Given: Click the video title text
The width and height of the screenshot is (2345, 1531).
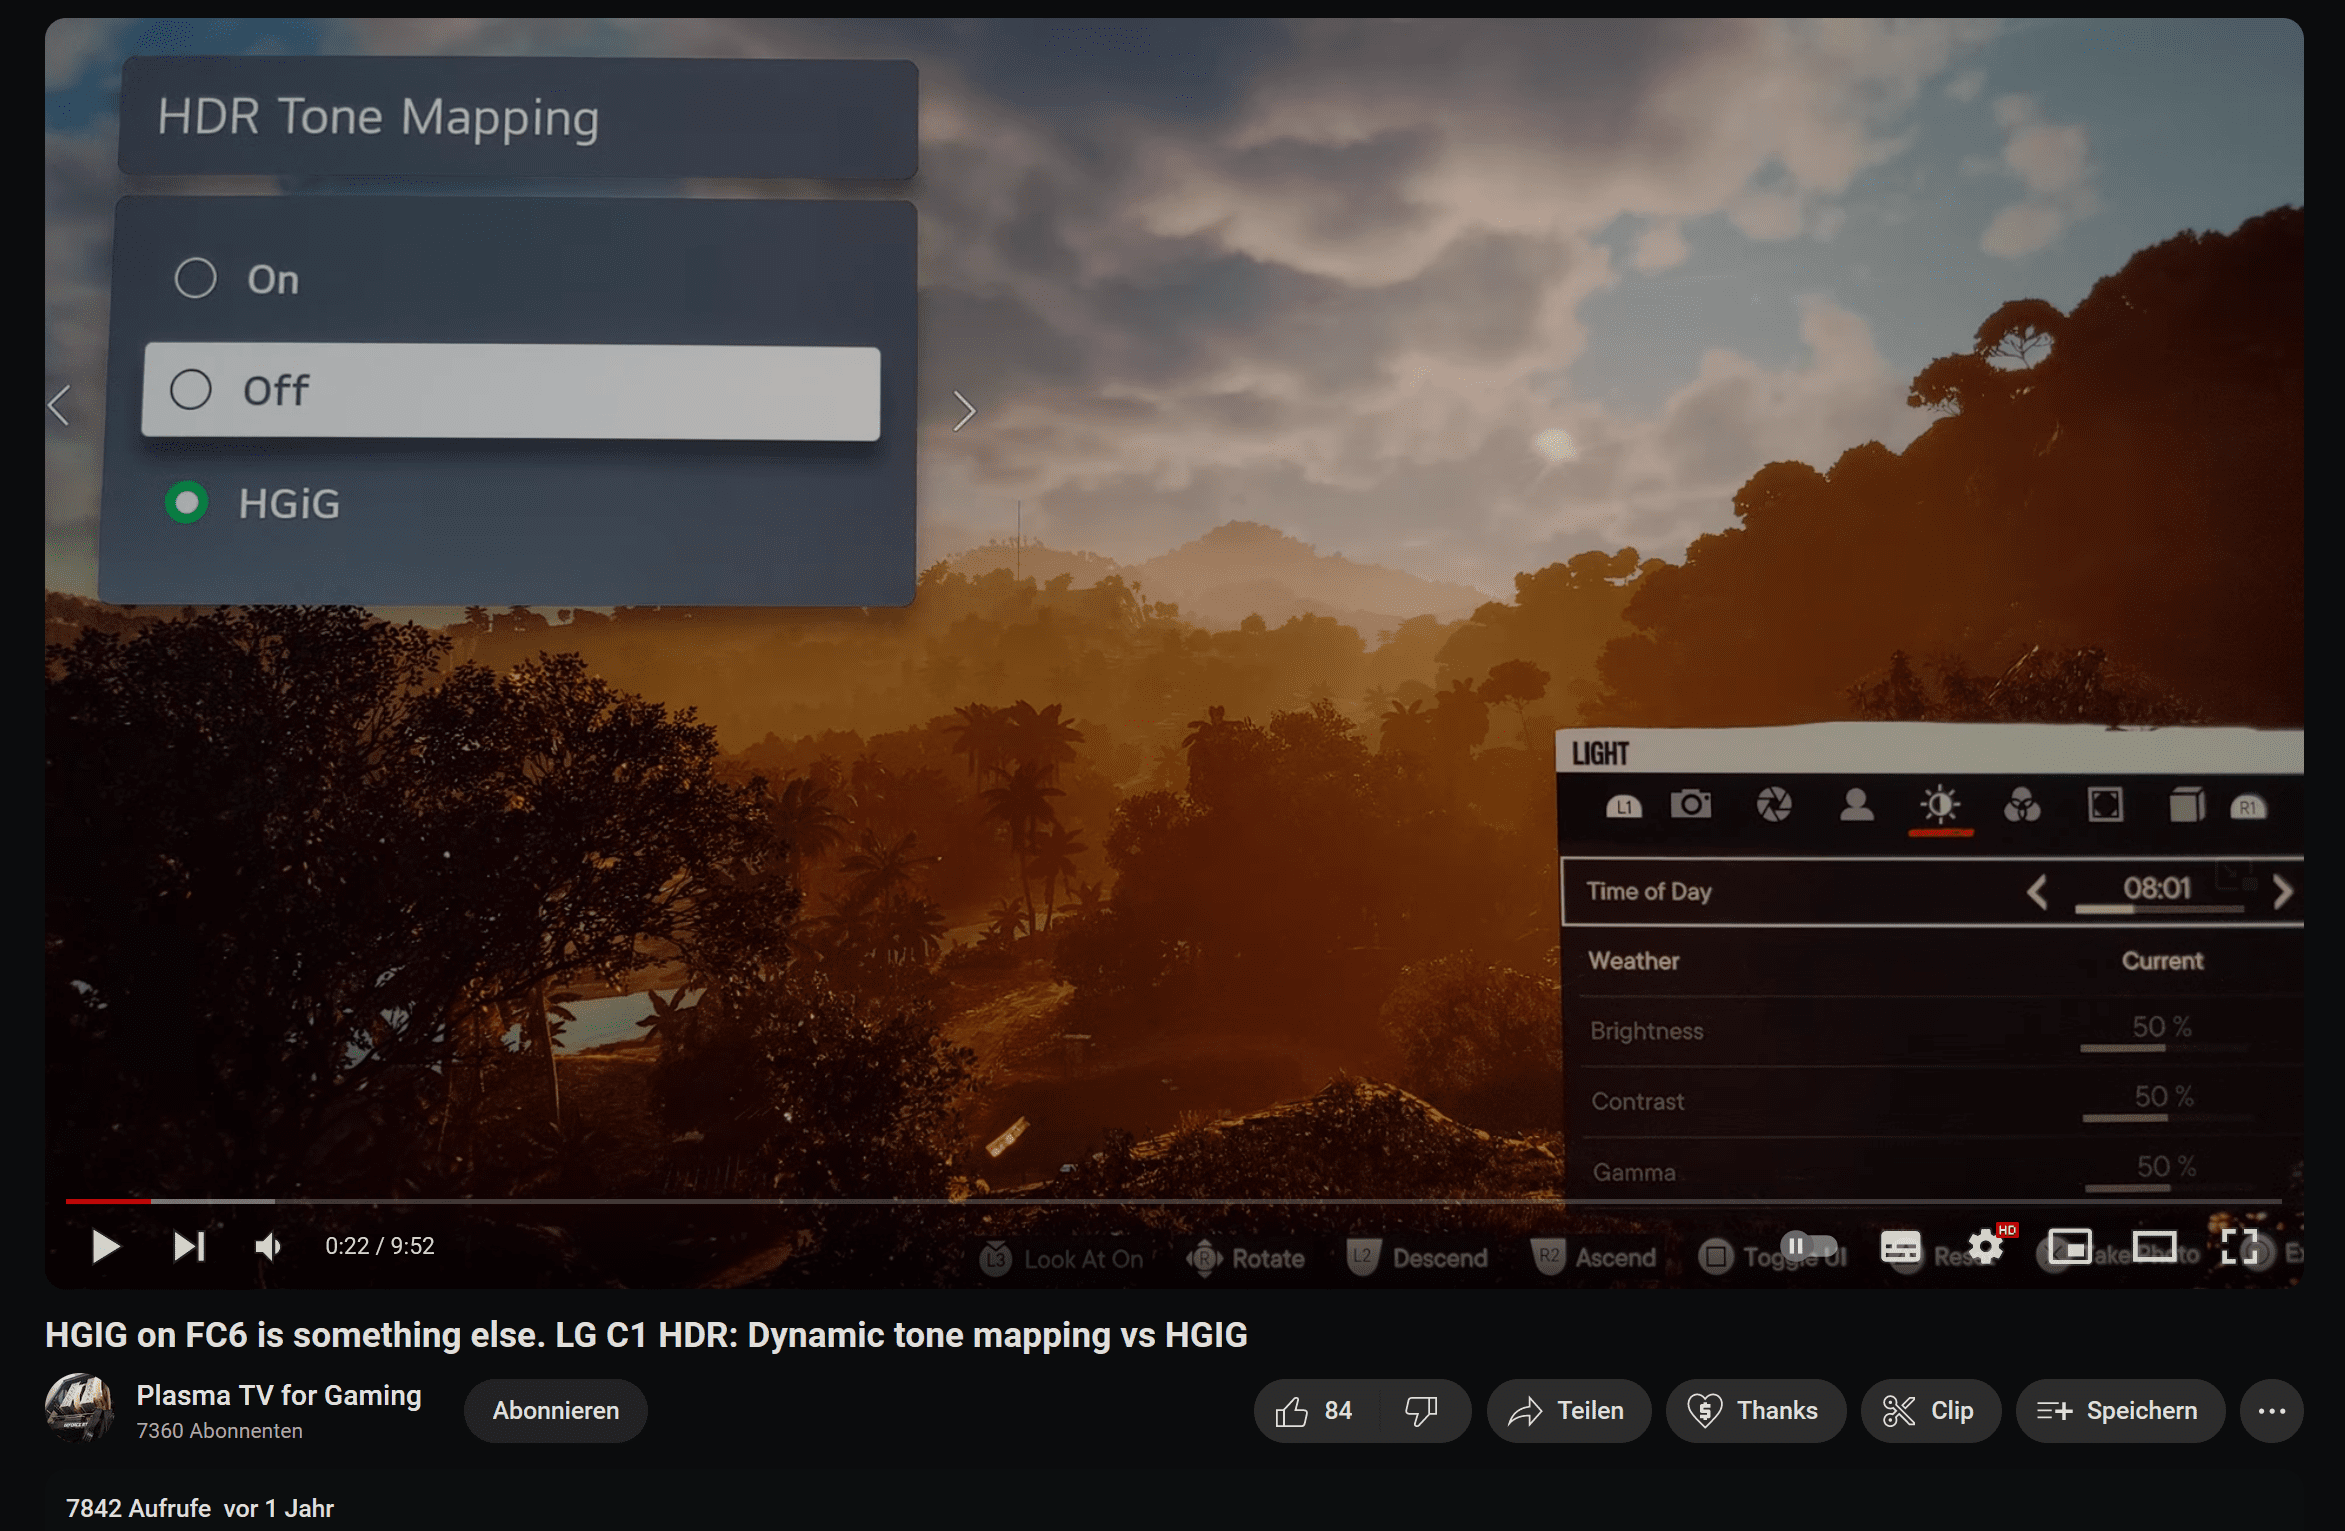Looking at the screenshot, I should (646, 1335).
